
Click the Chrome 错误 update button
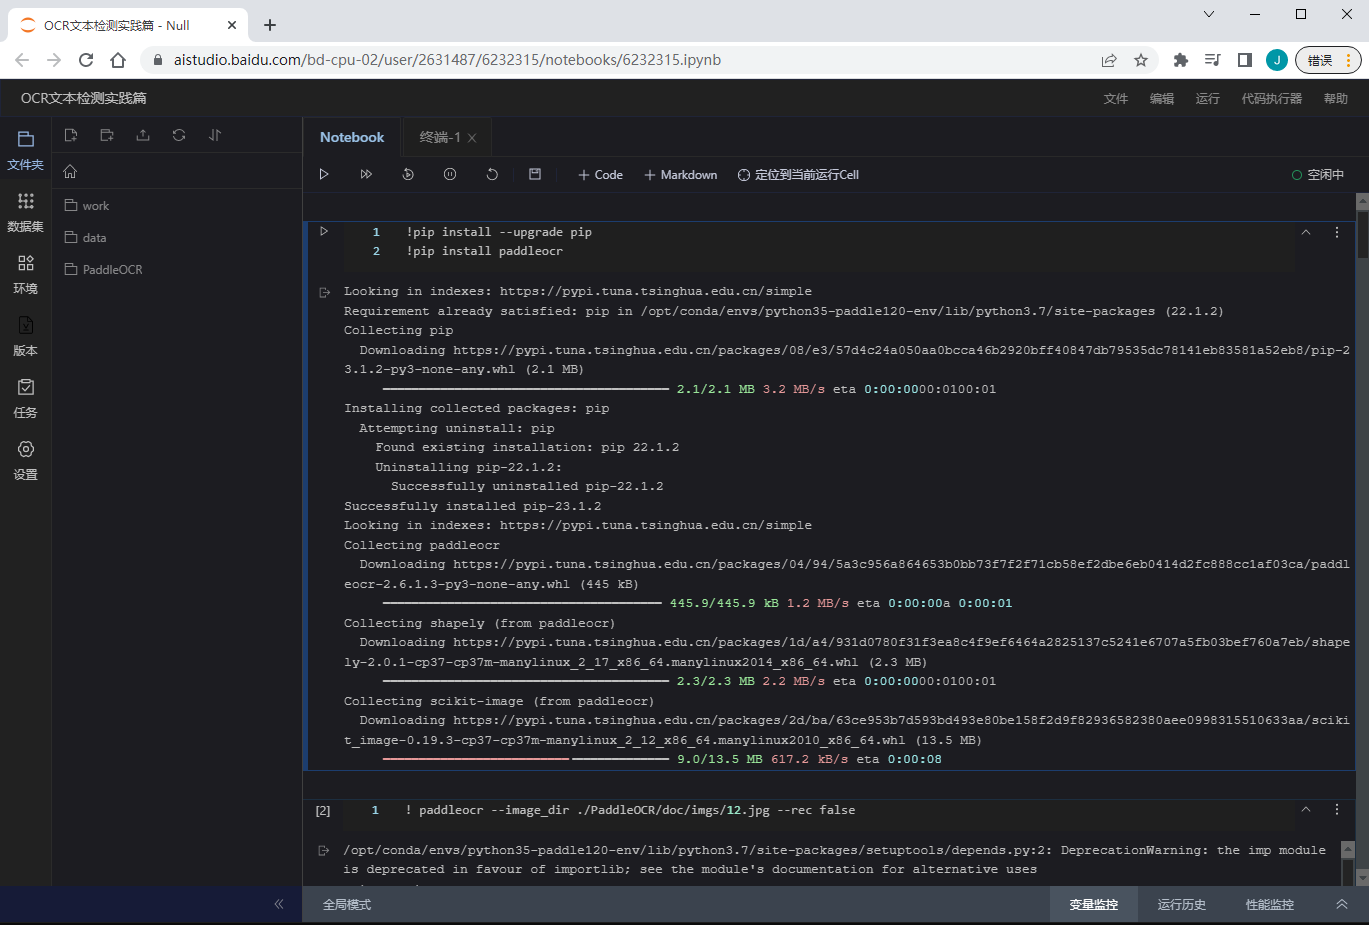[x=1328, y=60]
